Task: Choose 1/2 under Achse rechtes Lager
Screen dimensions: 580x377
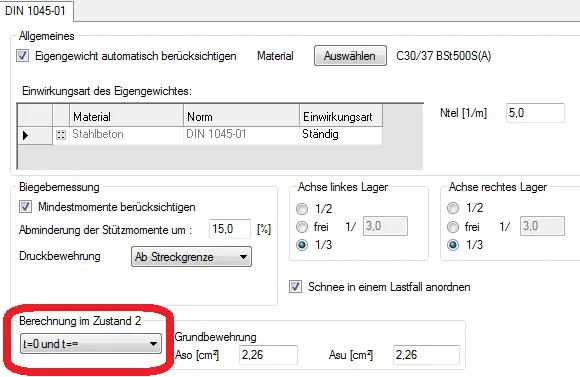Action: pyautogui.click(x=453, y=208)
